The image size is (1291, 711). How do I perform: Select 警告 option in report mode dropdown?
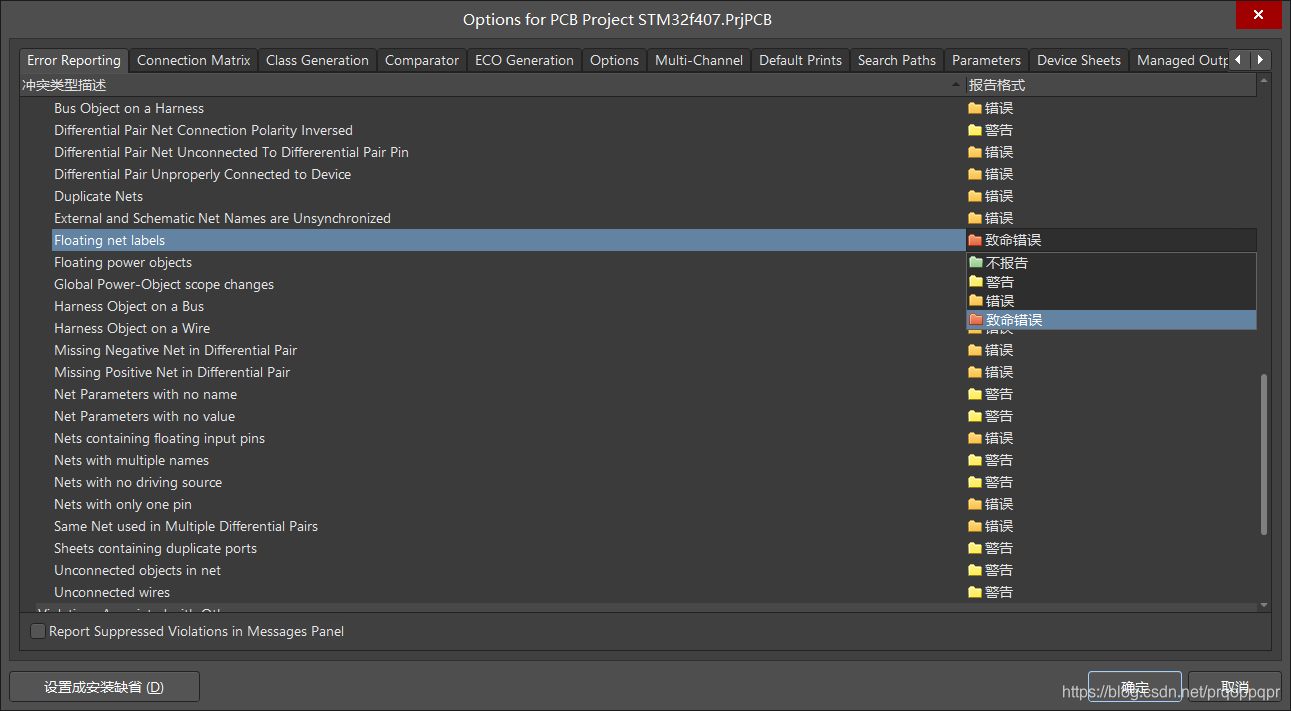(1000, 282)
